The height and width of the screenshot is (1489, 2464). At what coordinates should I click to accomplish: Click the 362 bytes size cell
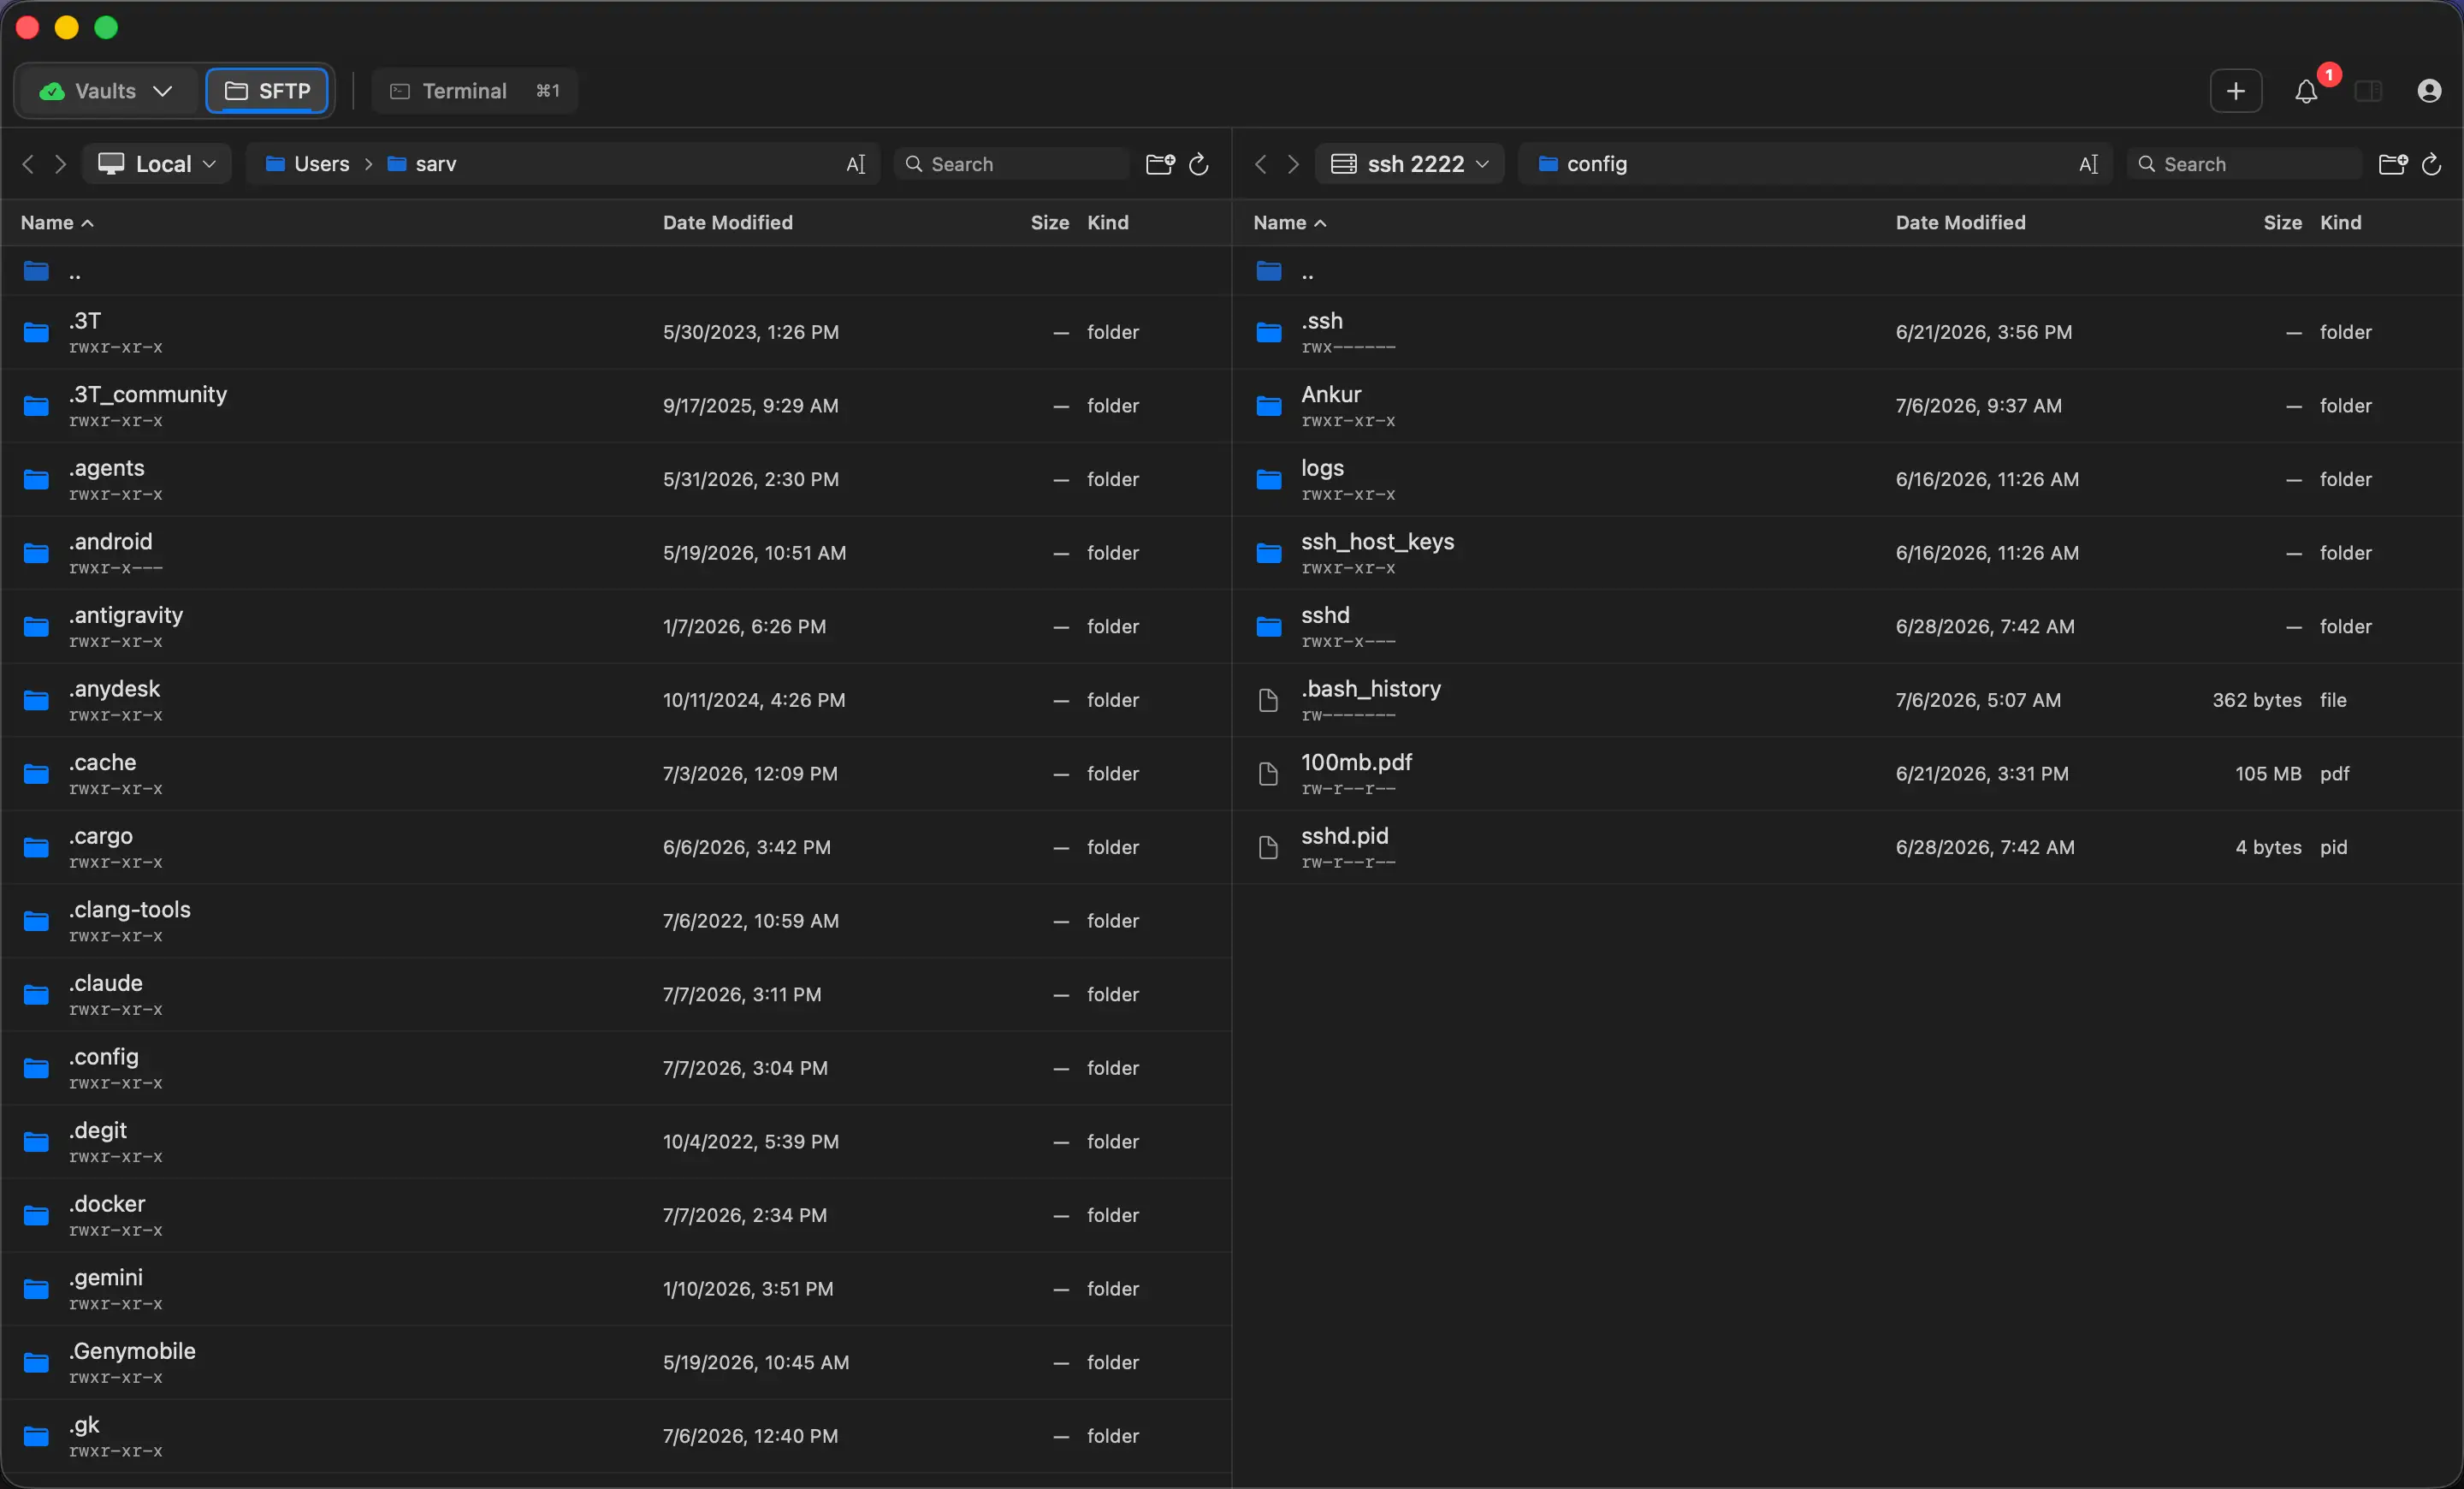tap(2256, 700)
